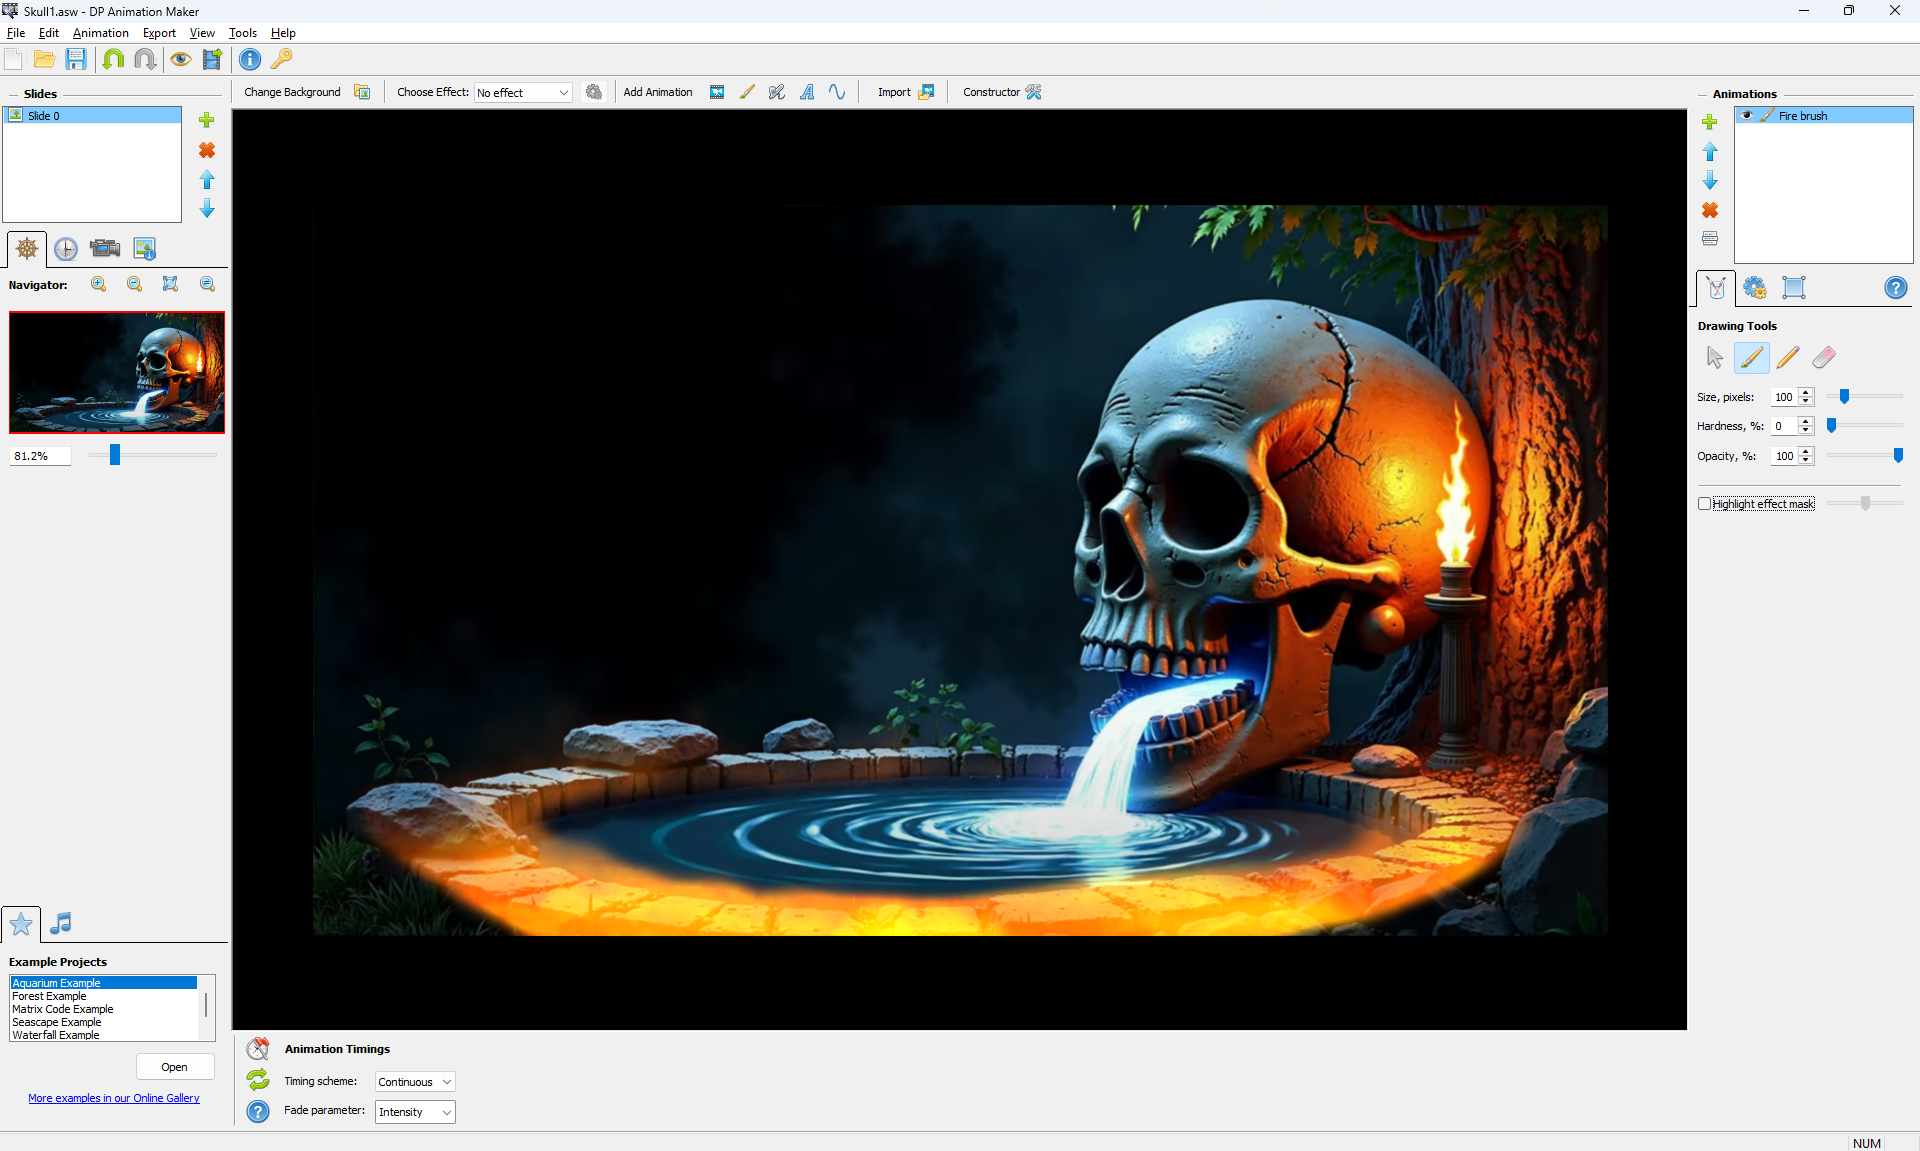1920x1151 pixels.
Task: Select Waterfall Example in projects list
Action: coord(56,1035)
